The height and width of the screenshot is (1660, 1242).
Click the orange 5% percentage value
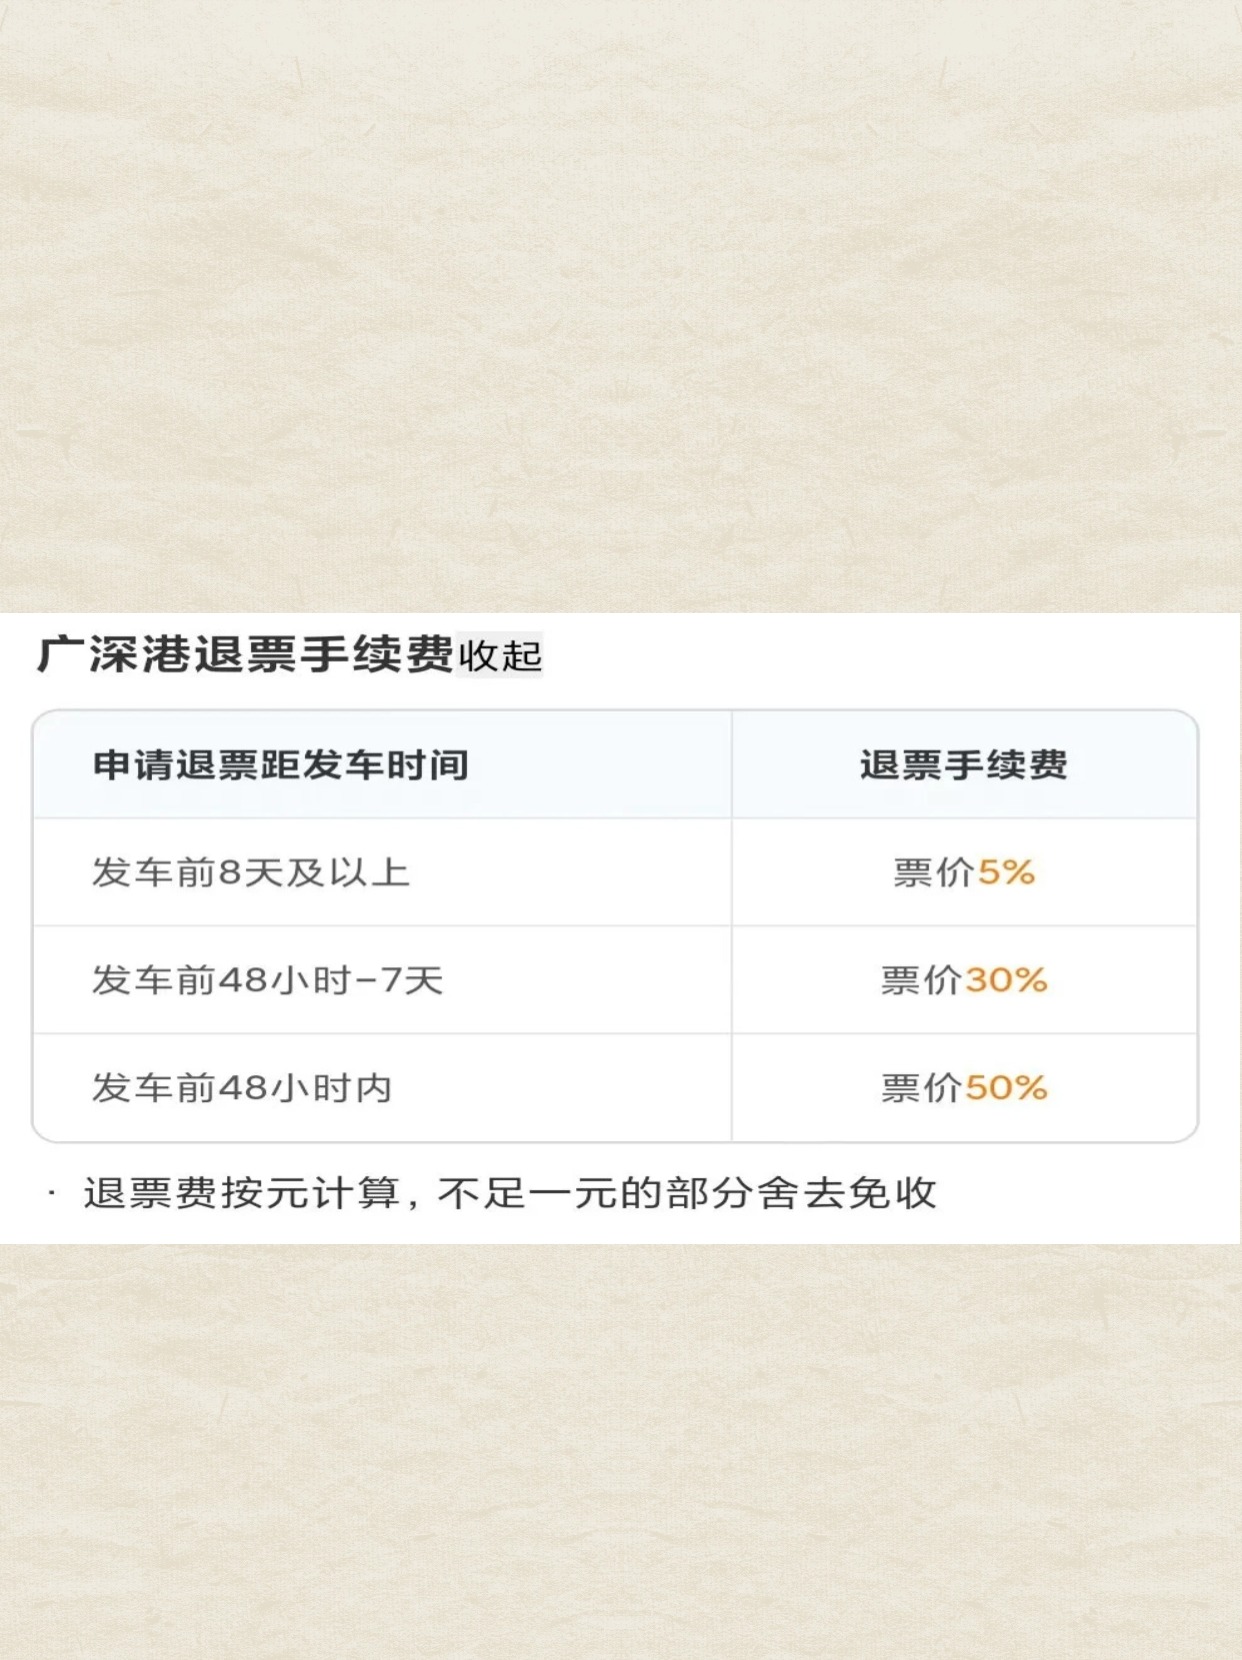pos(1006,873)
